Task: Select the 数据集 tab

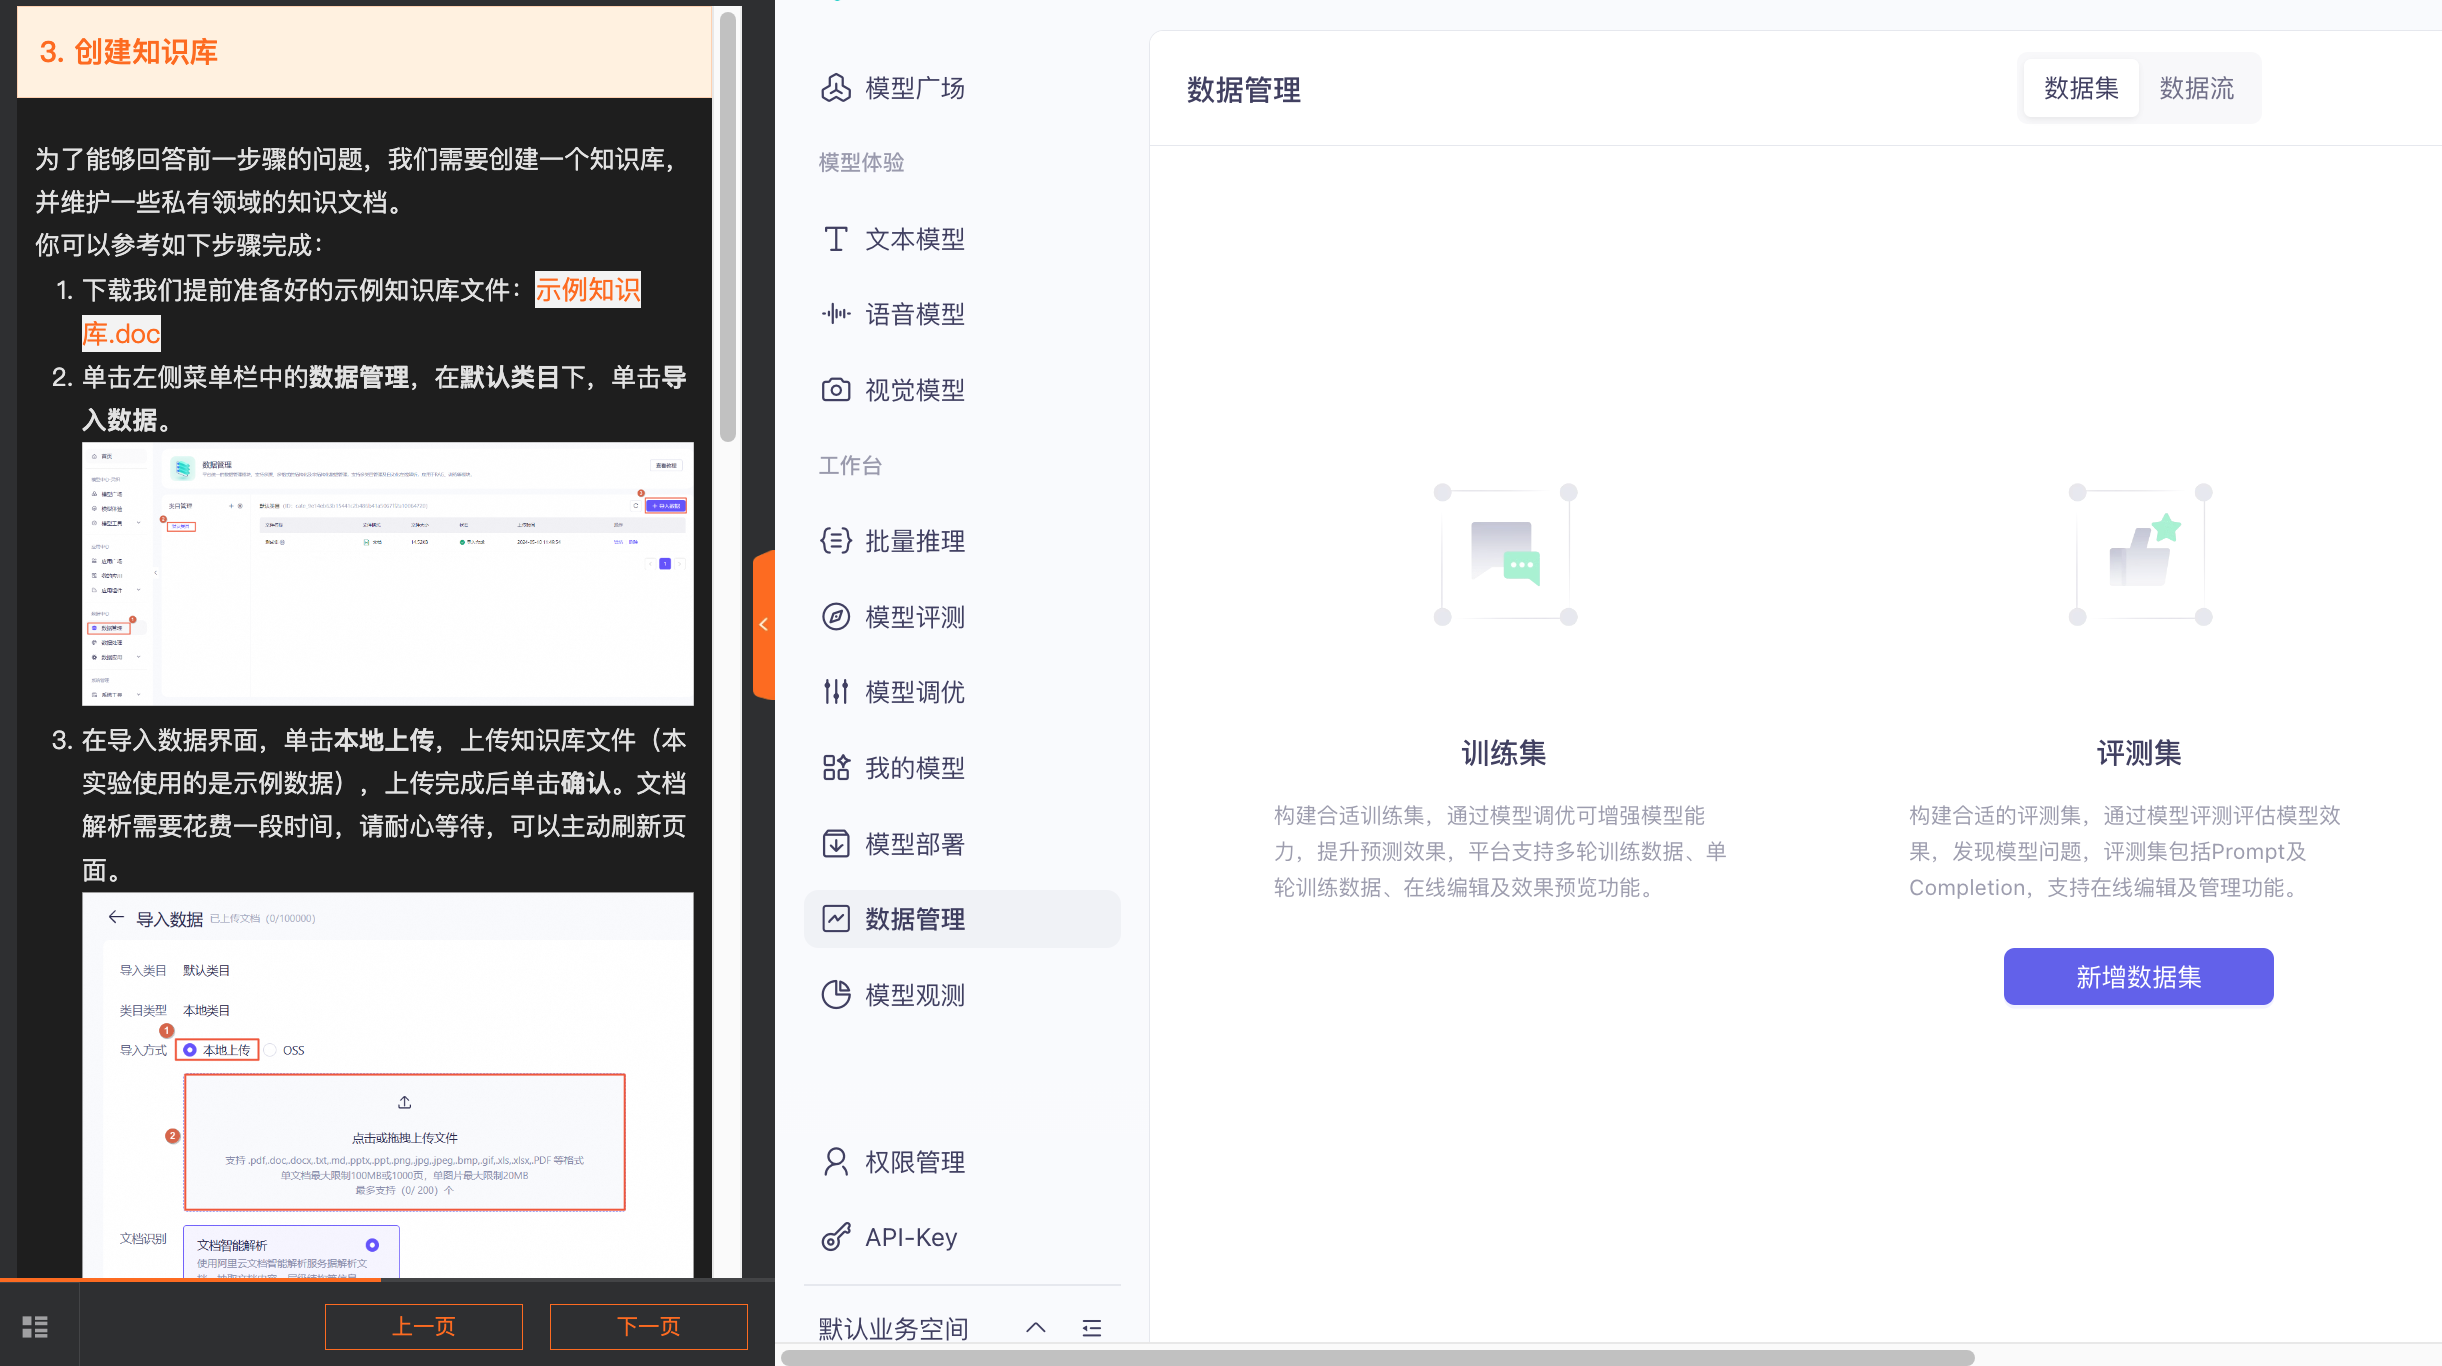Action: (x=2081, y=88)
